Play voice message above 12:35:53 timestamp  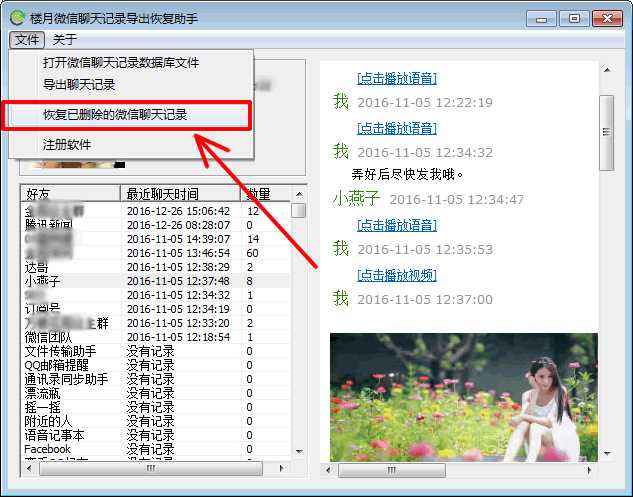pyautogui.click(x=397, y=225)
